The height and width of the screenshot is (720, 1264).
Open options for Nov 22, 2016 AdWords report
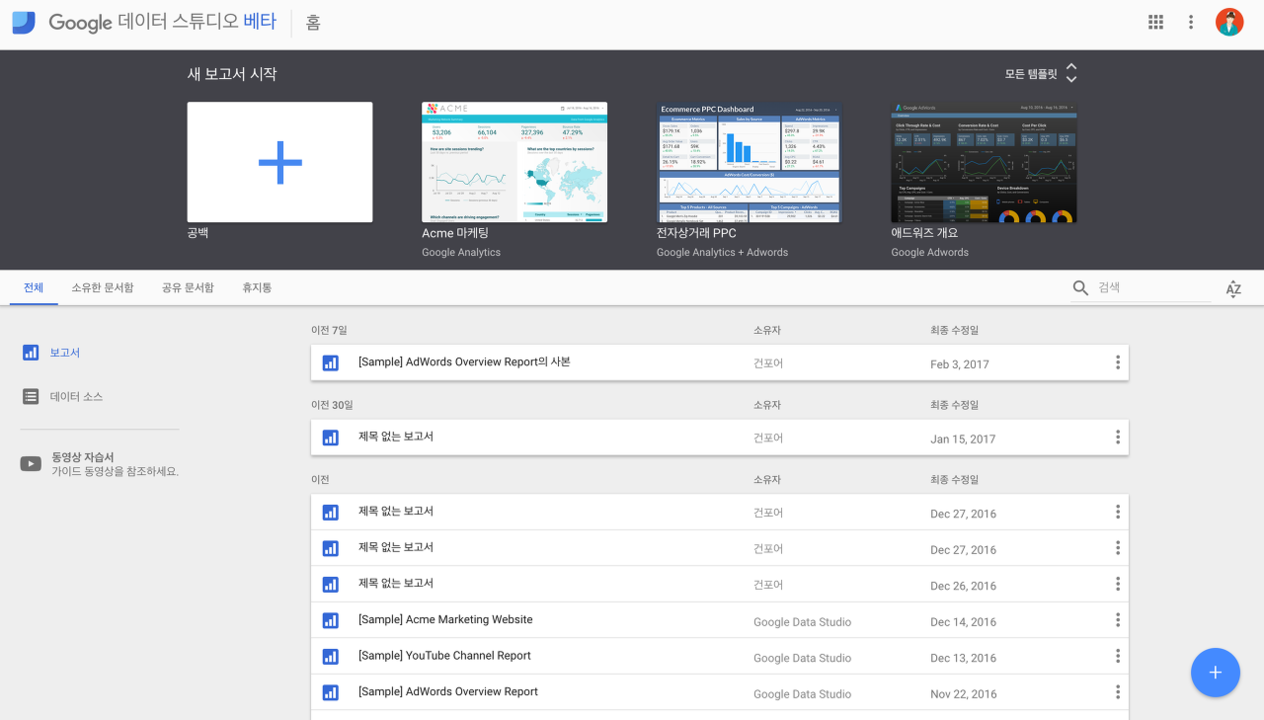1117,692
